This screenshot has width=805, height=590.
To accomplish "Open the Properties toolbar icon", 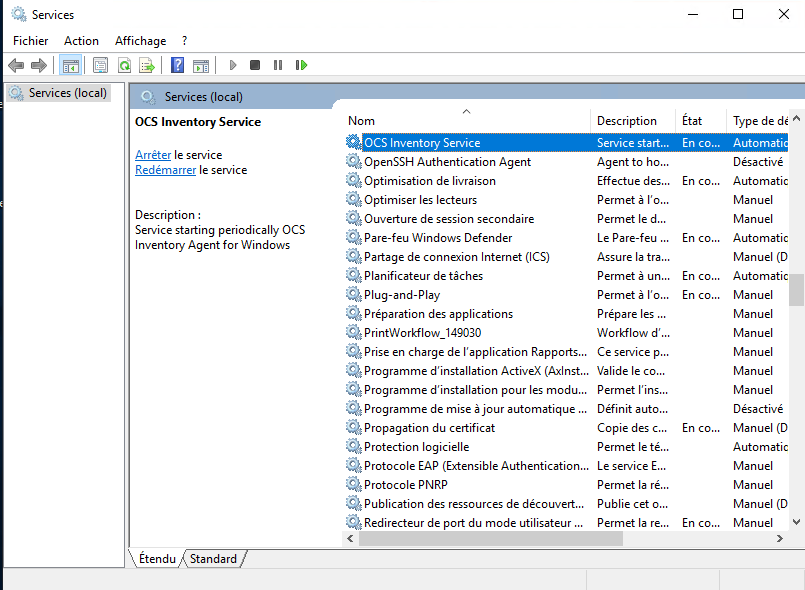I will click(x=101, y=65).
